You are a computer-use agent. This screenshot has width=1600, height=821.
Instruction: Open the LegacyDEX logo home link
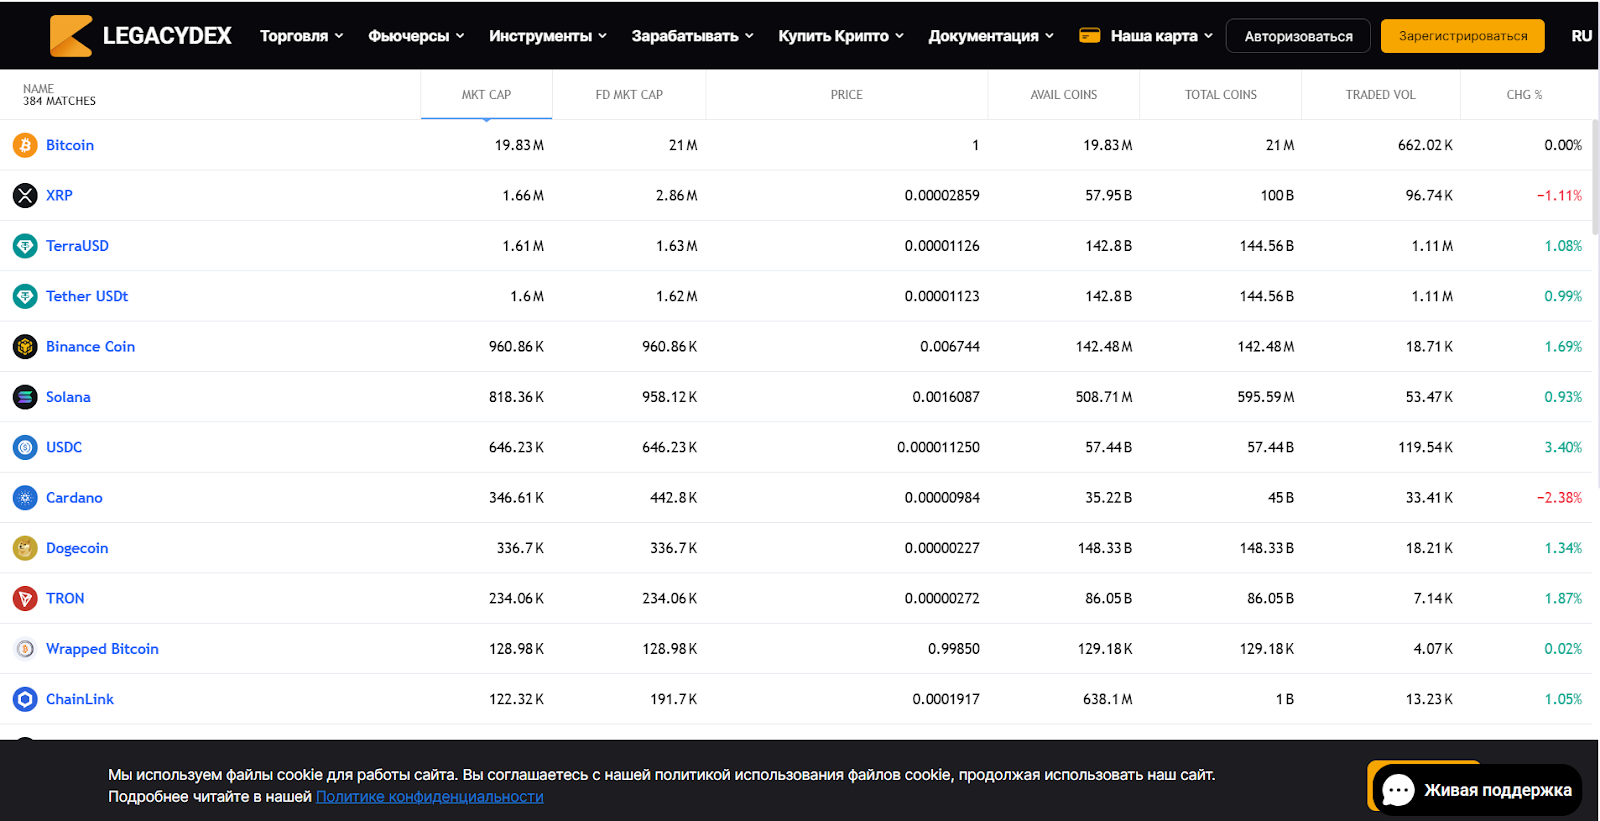pyautogui.click(x=141, y=36)
